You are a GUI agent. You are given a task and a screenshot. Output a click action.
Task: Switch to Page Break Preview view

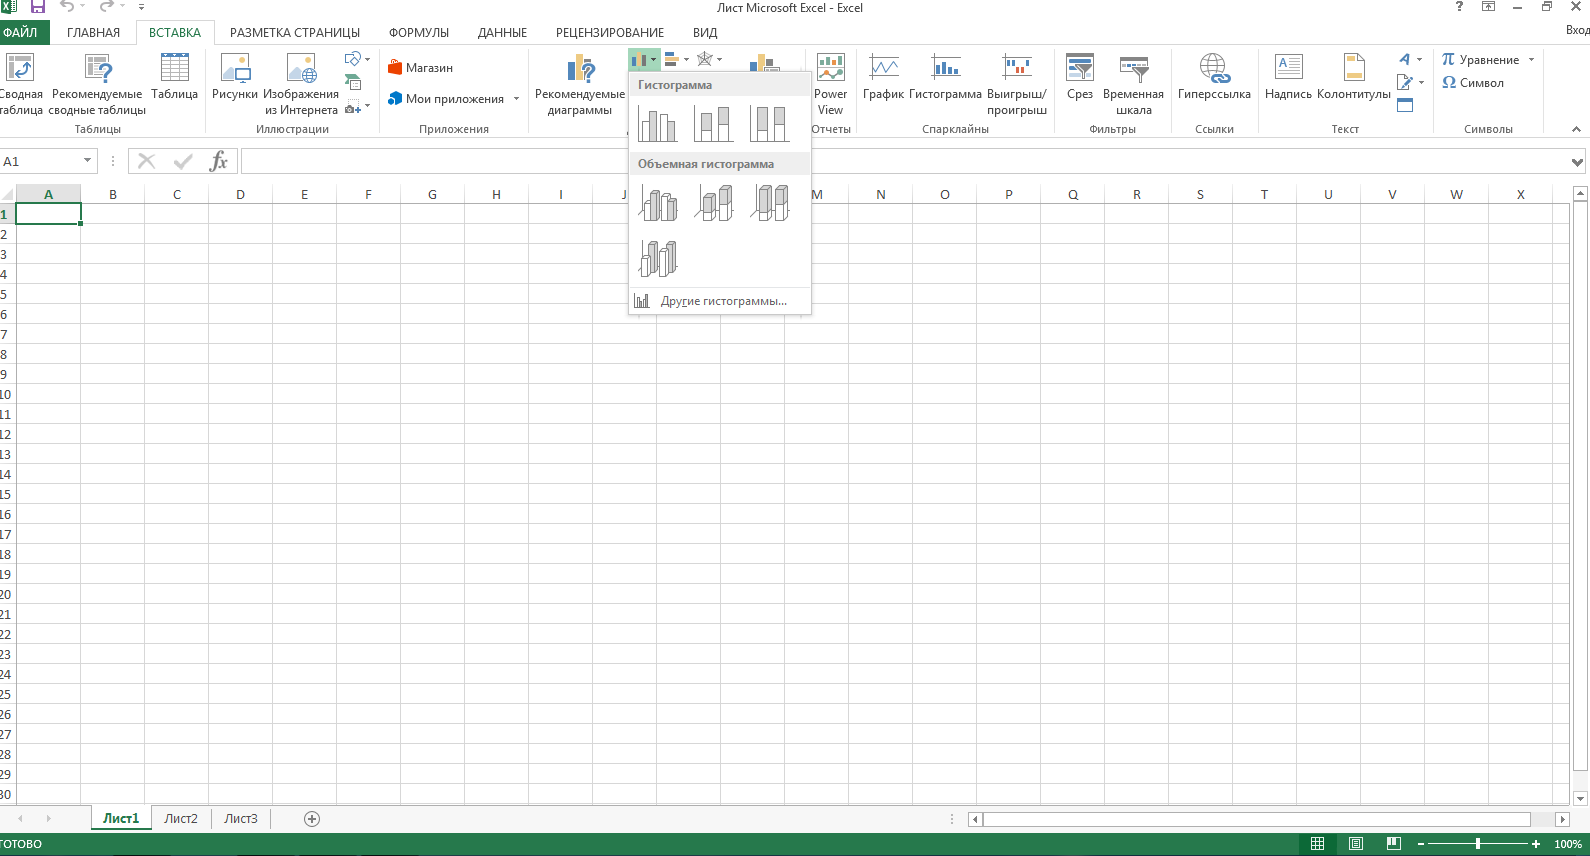tap(1393, 844)
